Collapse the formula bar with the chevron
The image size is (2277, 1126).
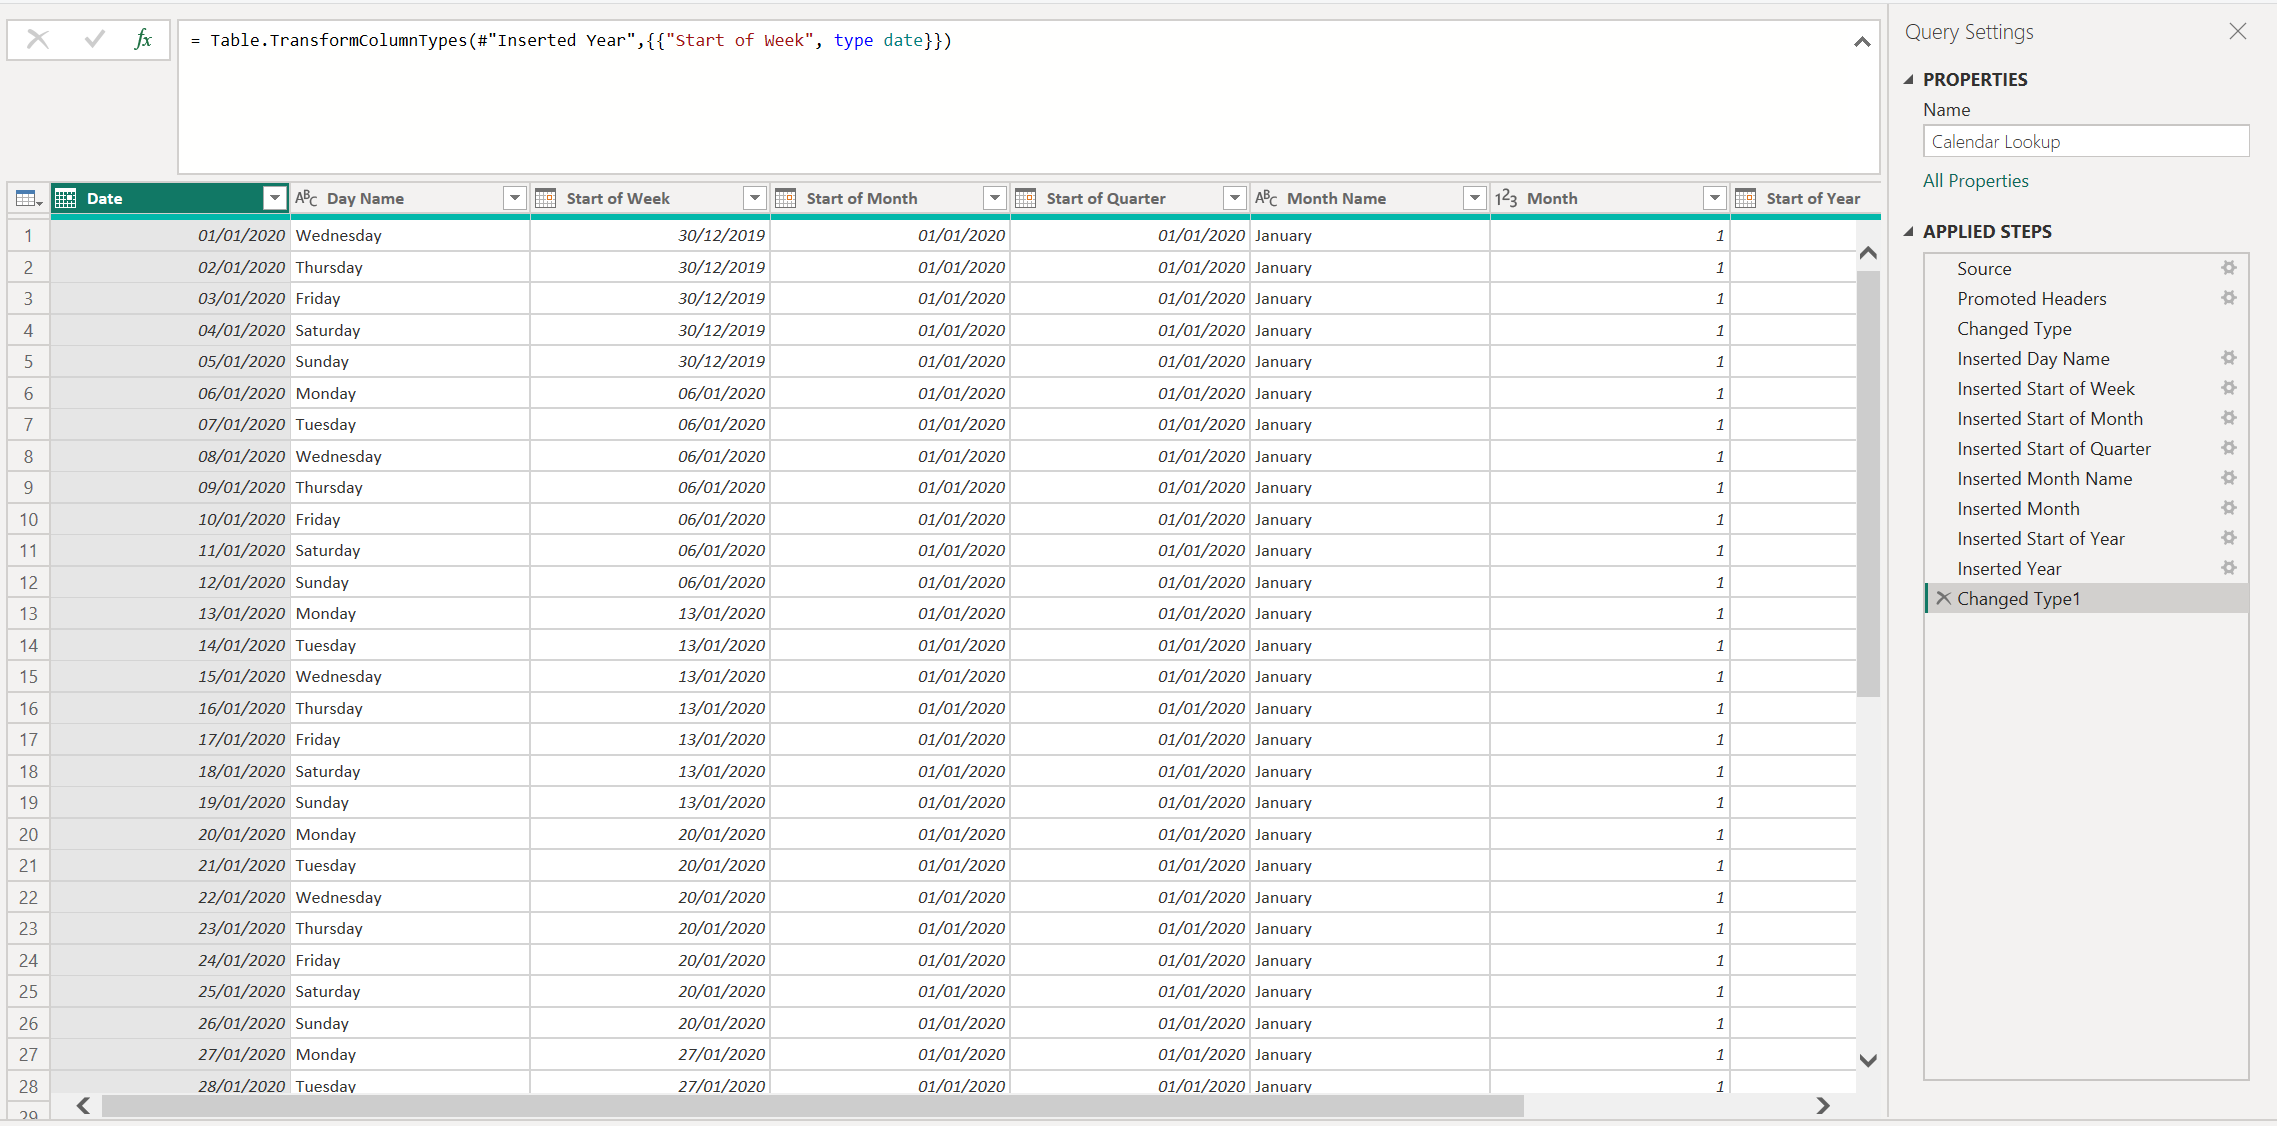(x=1862, y=42)
